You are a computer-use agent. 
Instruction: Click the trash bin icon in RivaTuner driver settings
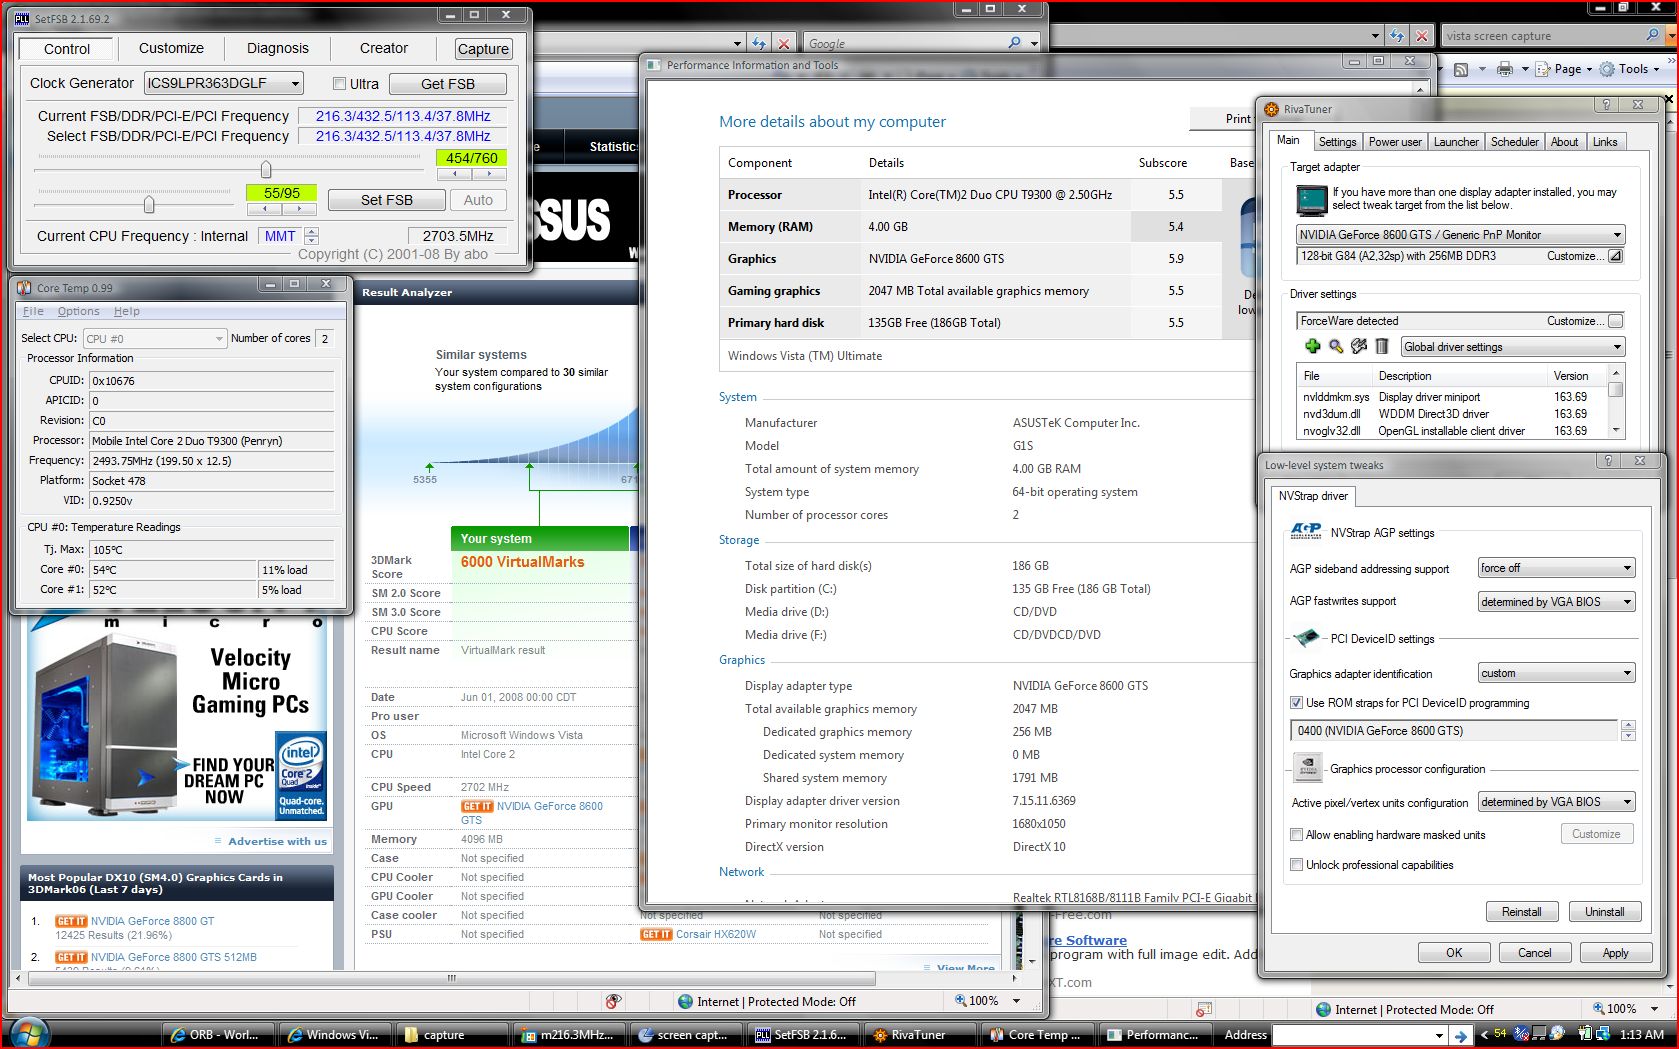[1381, 346]
